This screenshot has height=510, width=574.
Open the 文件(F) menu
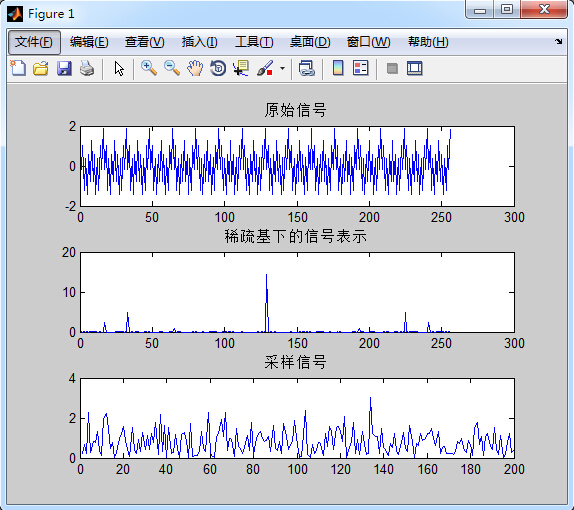34,42
